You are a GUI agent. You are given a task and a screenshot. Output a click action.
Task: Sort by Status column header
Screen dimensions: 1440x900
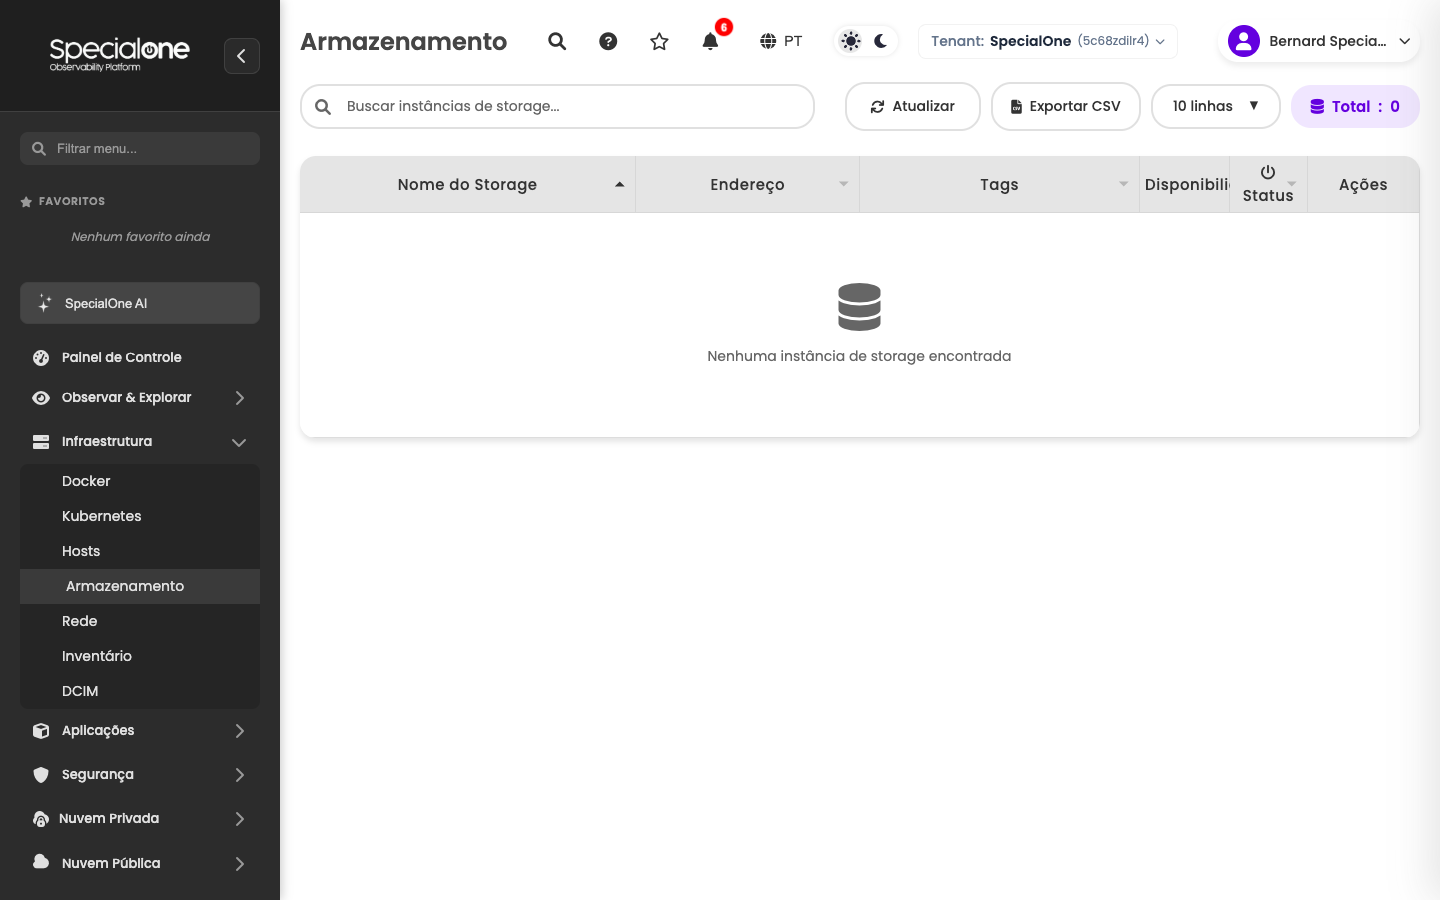1268,184
